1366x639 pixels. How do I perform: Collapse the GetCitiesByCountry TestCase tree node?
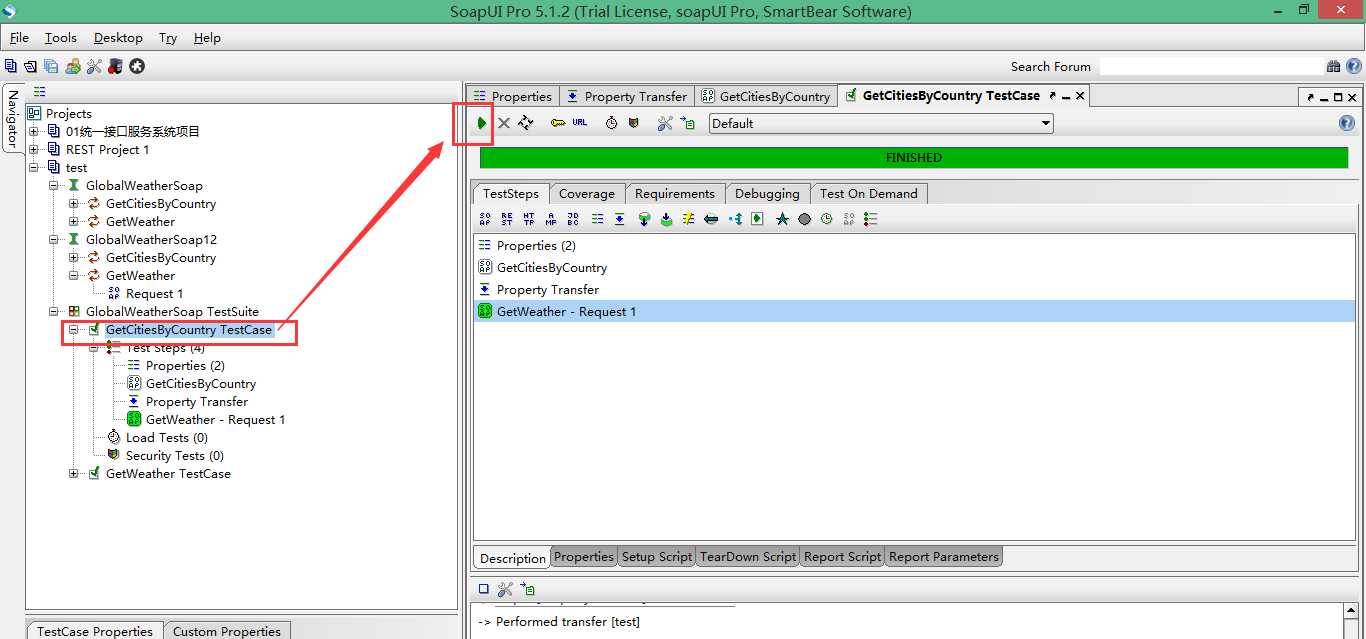tap(74, 330)
